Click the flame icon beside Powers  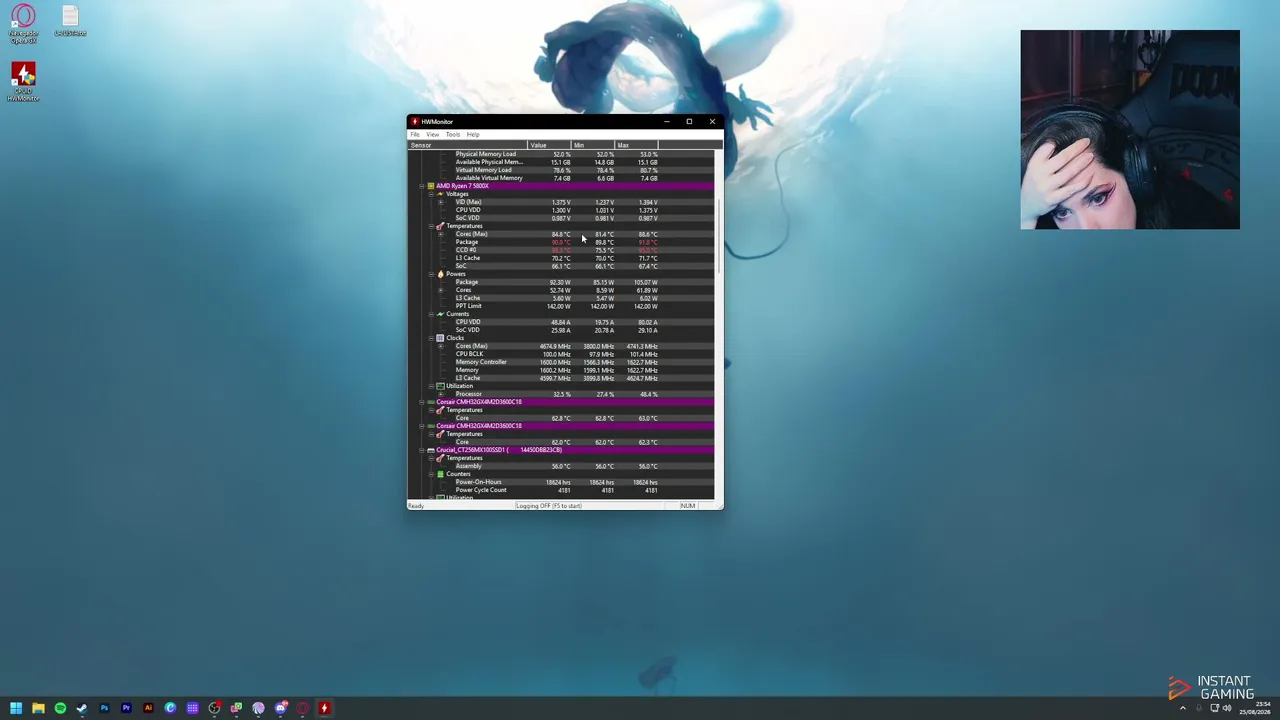[440, 274]
